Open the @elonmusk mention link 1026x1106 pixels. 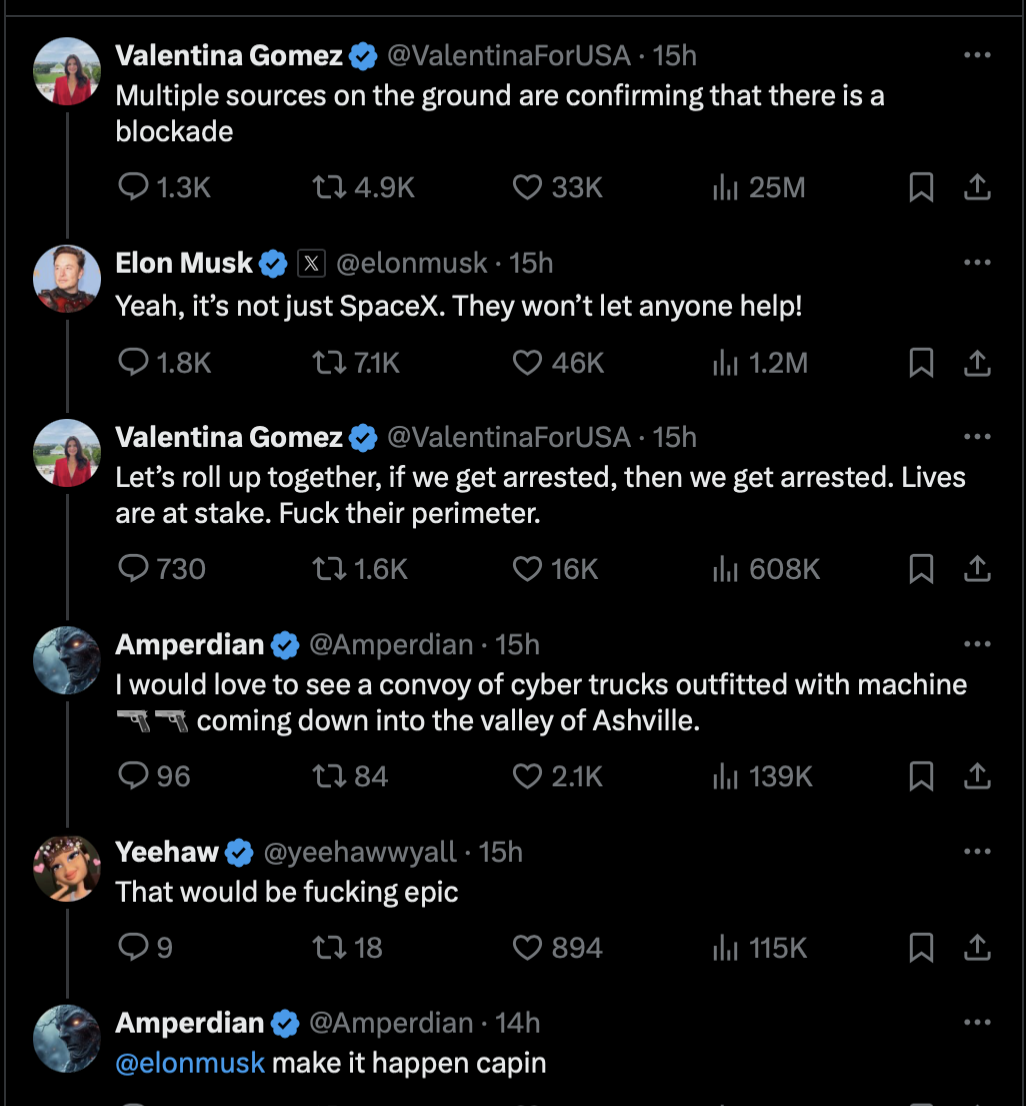coord(190,1063)
